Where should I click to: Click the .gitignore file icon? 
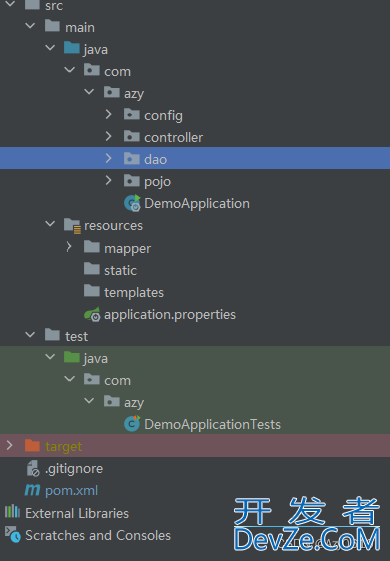click(x=33, y=468)
